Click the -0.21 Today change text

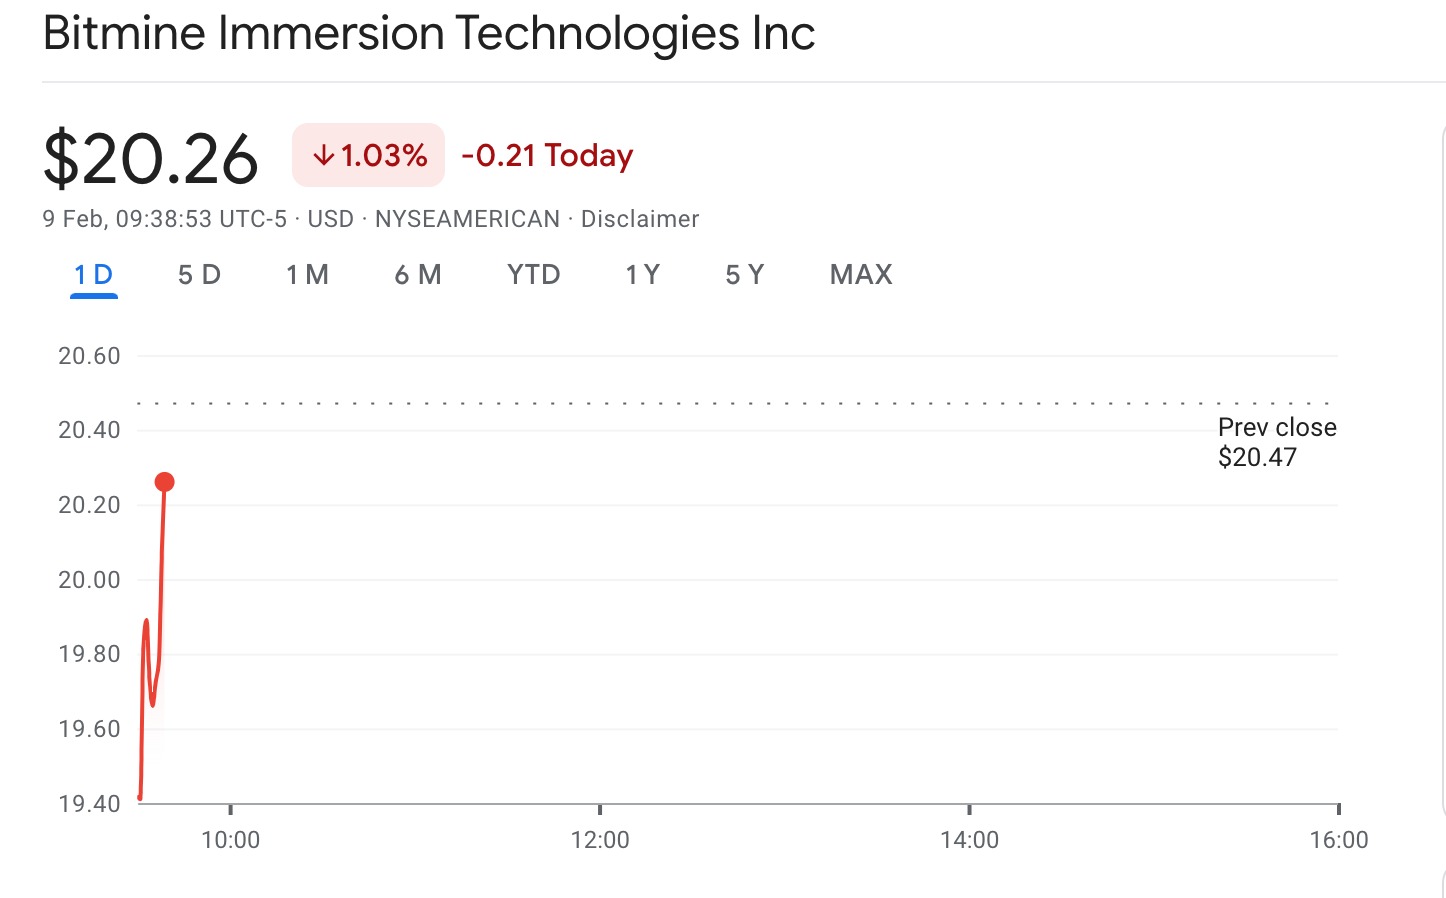pyautogui.click(x=547, y=156)
